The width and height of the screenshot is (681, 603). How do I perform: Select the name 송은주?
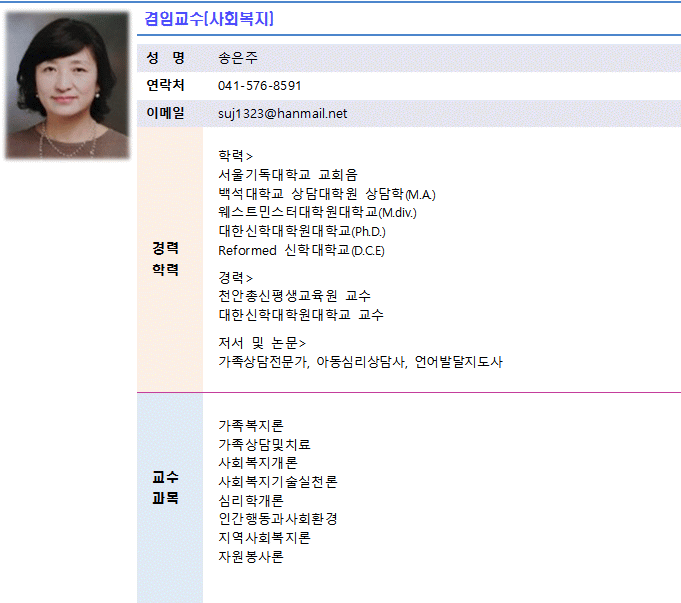coord(238,58)
